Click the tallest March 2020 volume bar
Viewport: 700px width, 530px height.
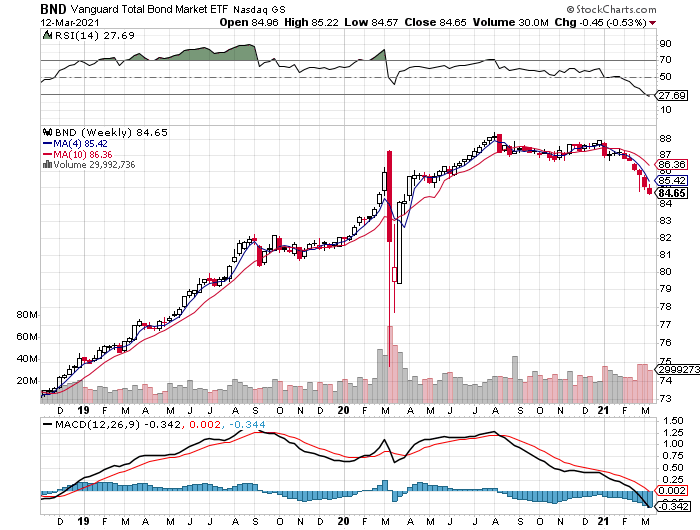tap(390, 364)
